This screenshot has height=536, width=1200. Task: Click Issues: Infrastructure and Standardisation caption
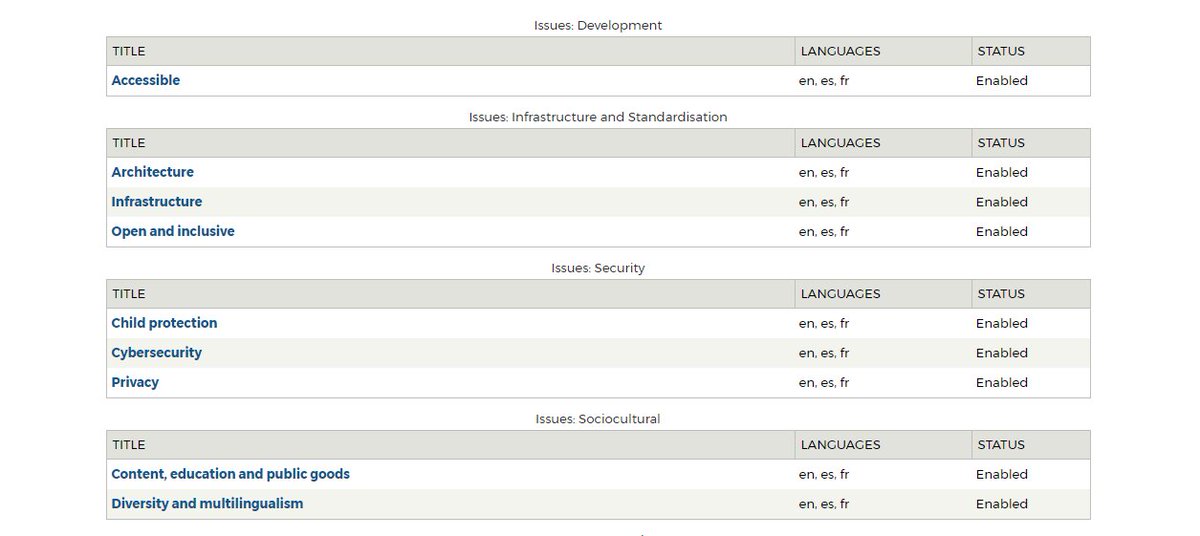tap(598, 117)
